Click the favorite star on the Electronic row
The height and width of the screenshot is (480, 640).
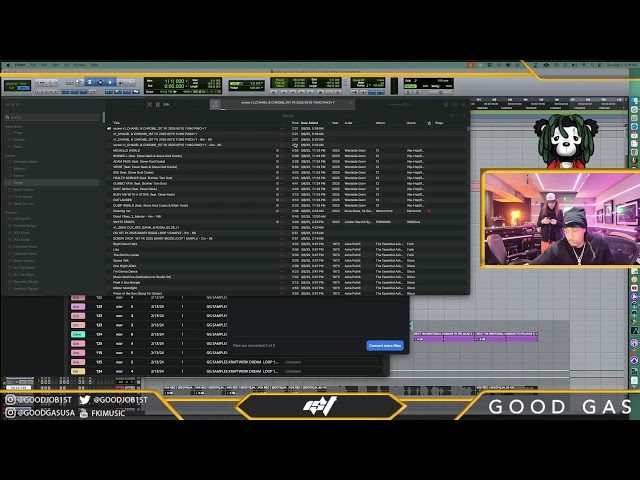429,211
